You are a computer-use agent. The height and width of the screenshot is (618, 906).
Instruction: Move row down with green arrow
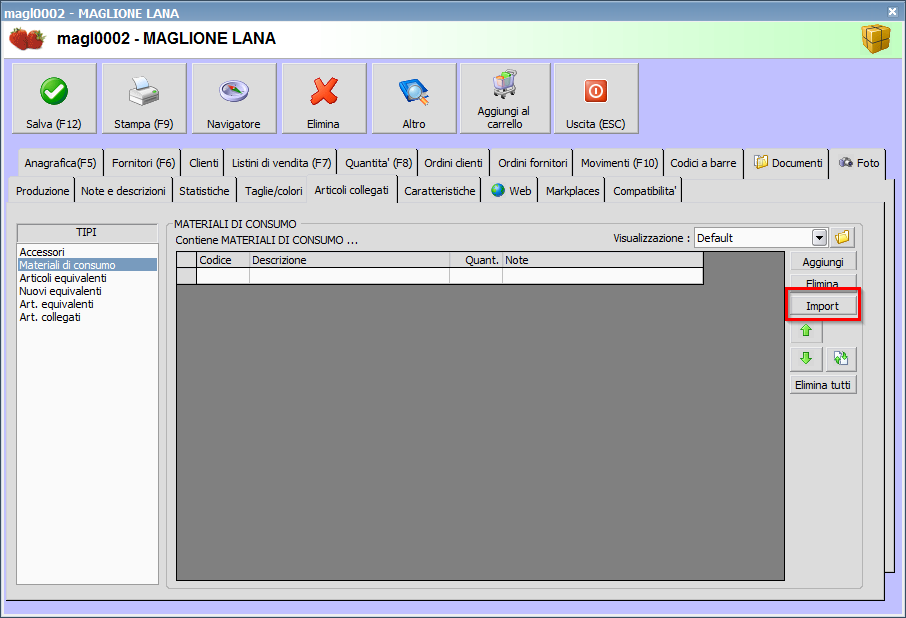point(806,359)
